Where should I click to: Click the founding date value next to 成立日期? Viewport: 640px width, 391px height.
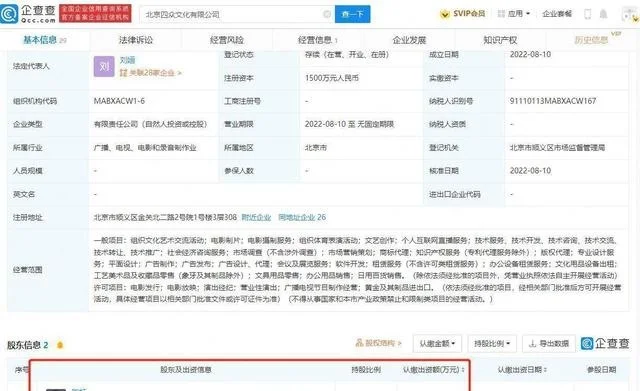pos(530,55)
